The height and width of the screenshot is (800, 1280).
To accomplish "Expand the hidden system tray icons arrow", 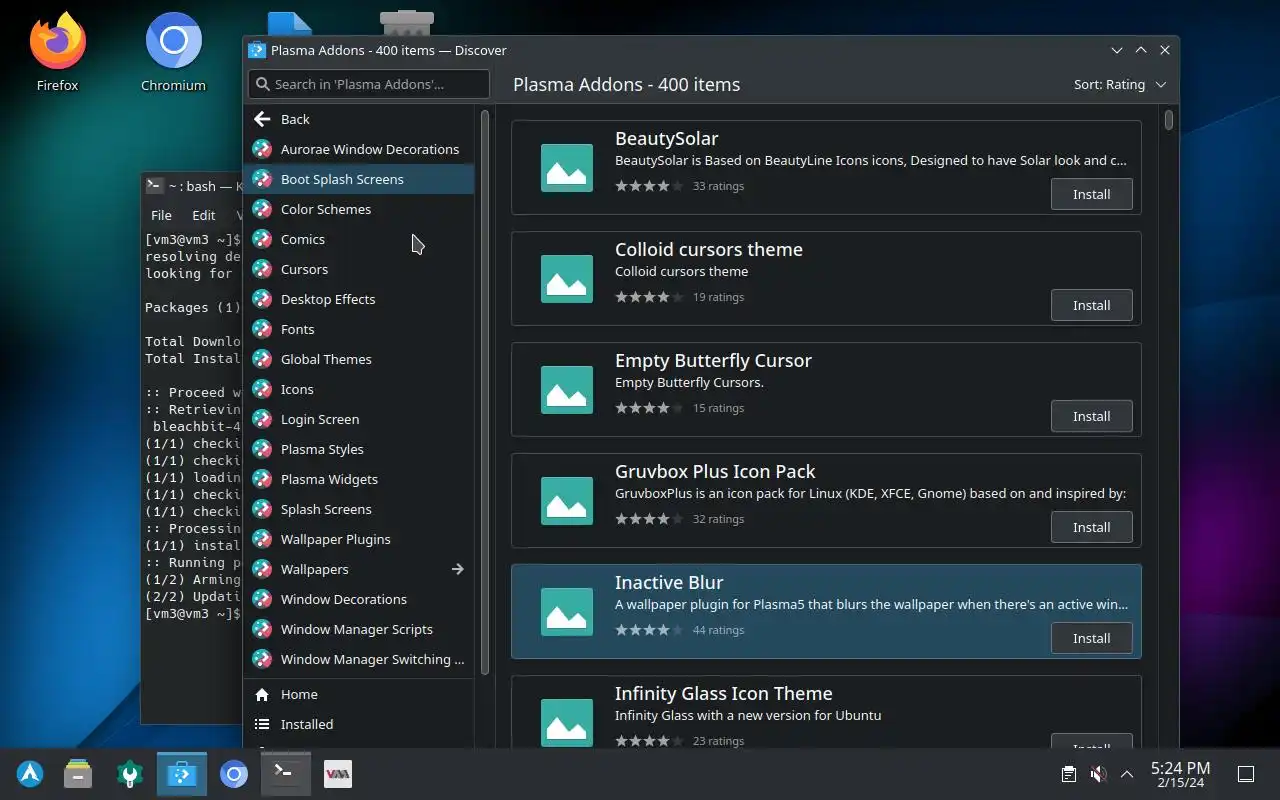I will [1127, 774].
